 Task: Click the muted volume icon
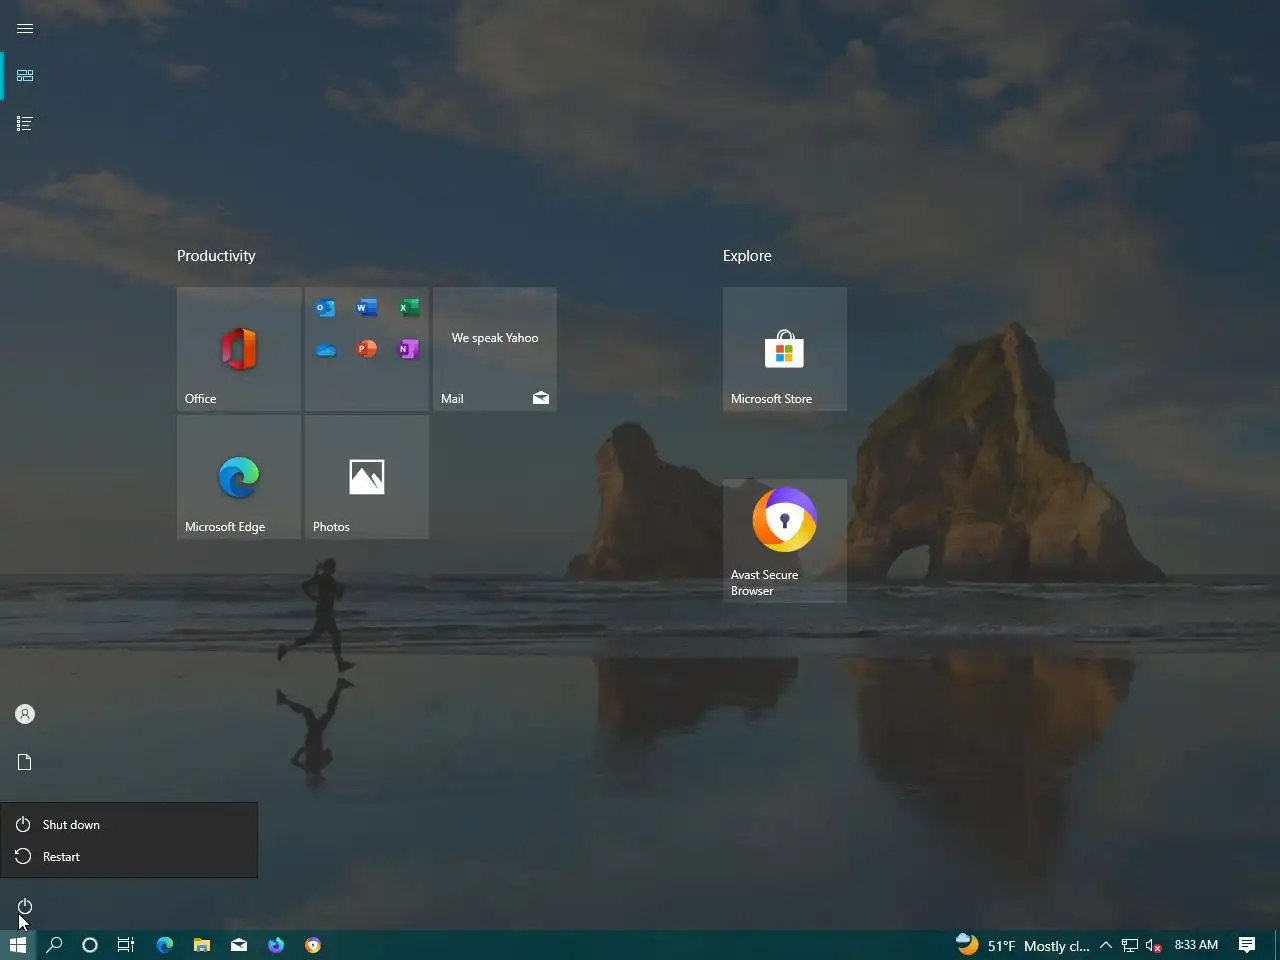[x=1153, y=945]
